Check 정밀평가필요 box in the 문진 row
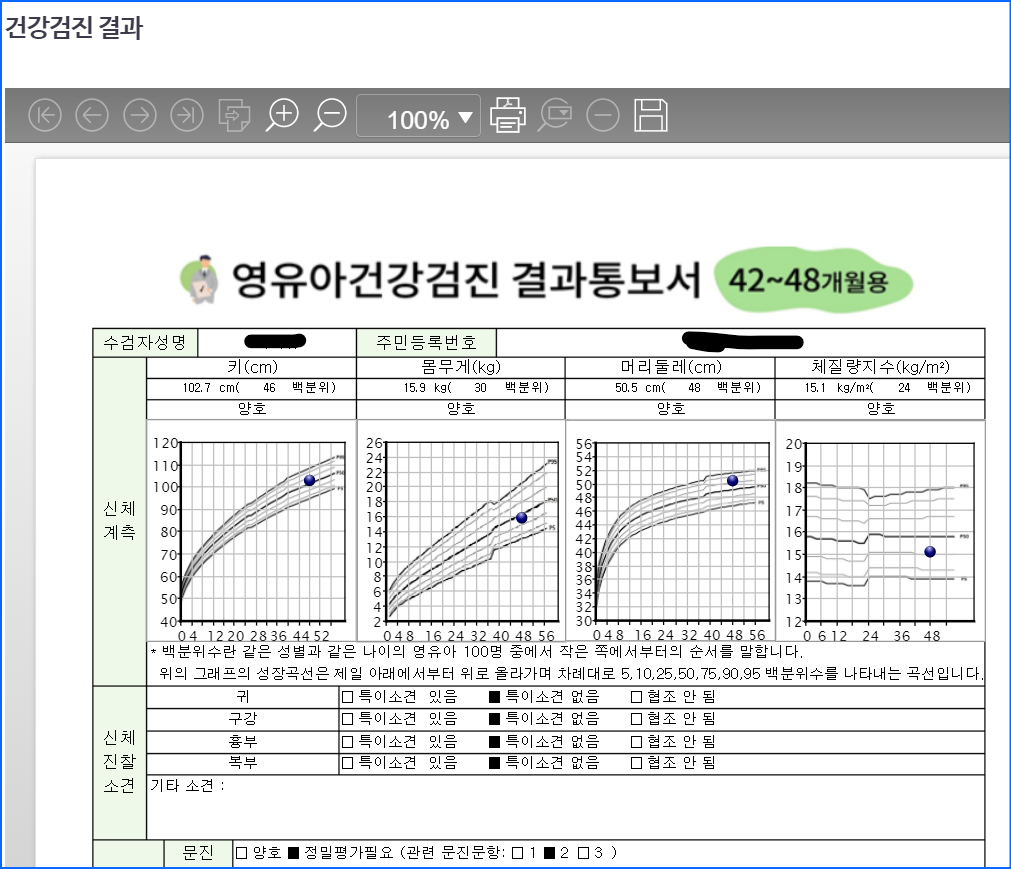1011x869 pixels. (293, 853)
